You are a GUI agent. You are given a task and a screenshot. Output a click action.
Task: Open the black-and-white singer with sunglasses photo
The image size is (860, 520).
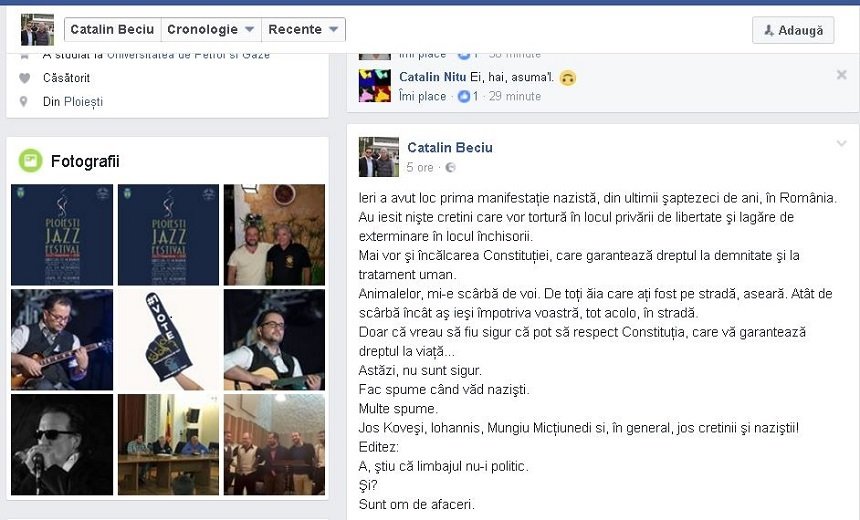[62, 444]
